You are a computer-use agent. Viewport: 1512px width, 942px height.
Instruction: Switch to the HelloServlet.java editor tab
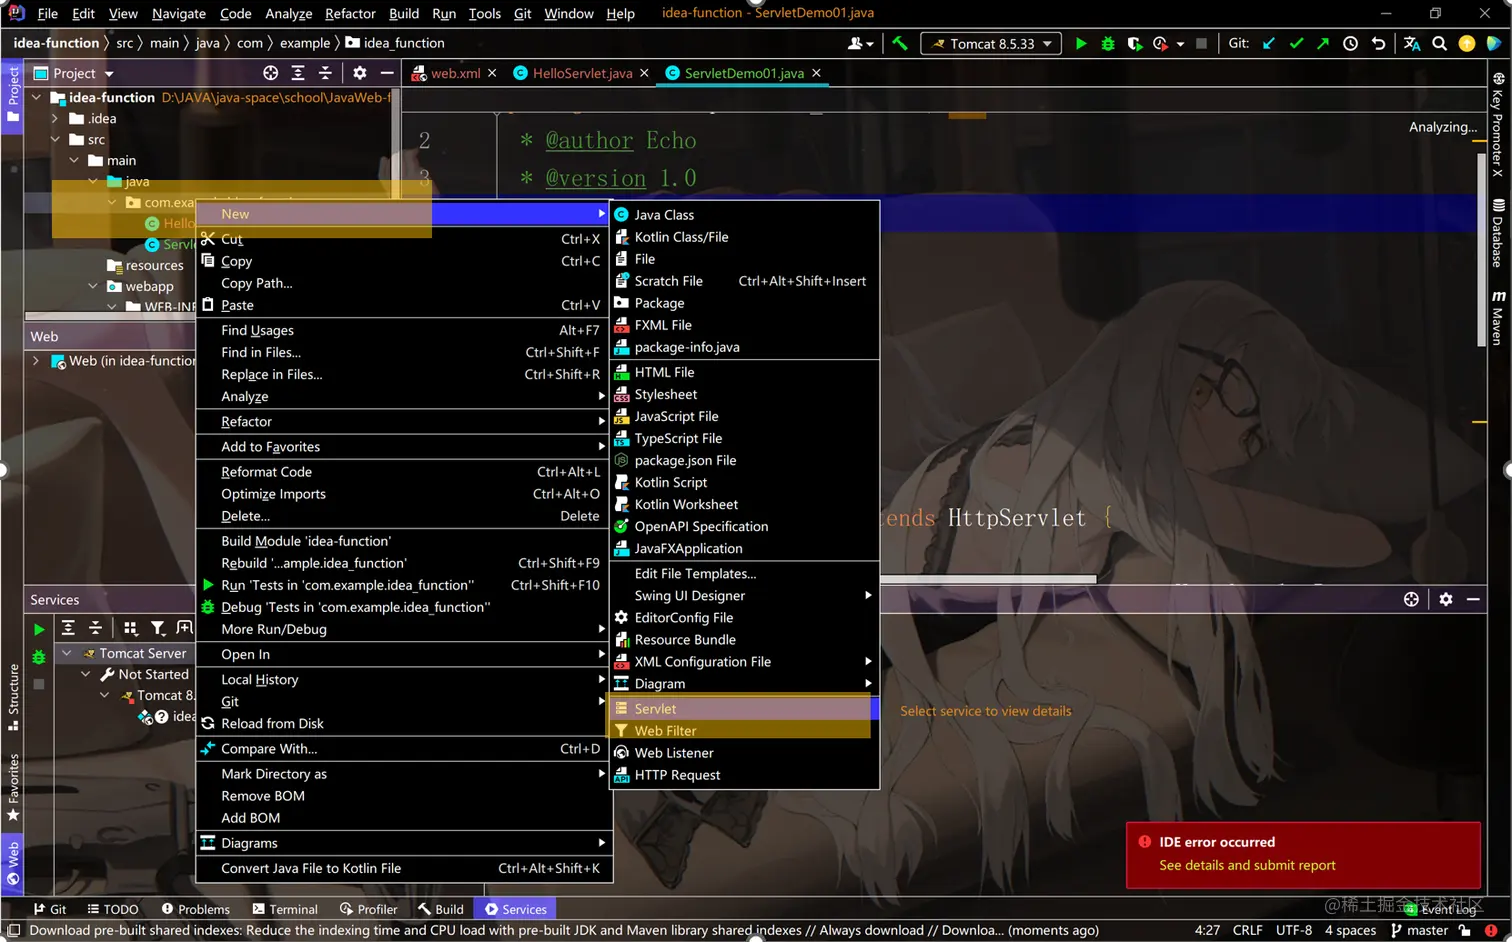coord(582,73)
